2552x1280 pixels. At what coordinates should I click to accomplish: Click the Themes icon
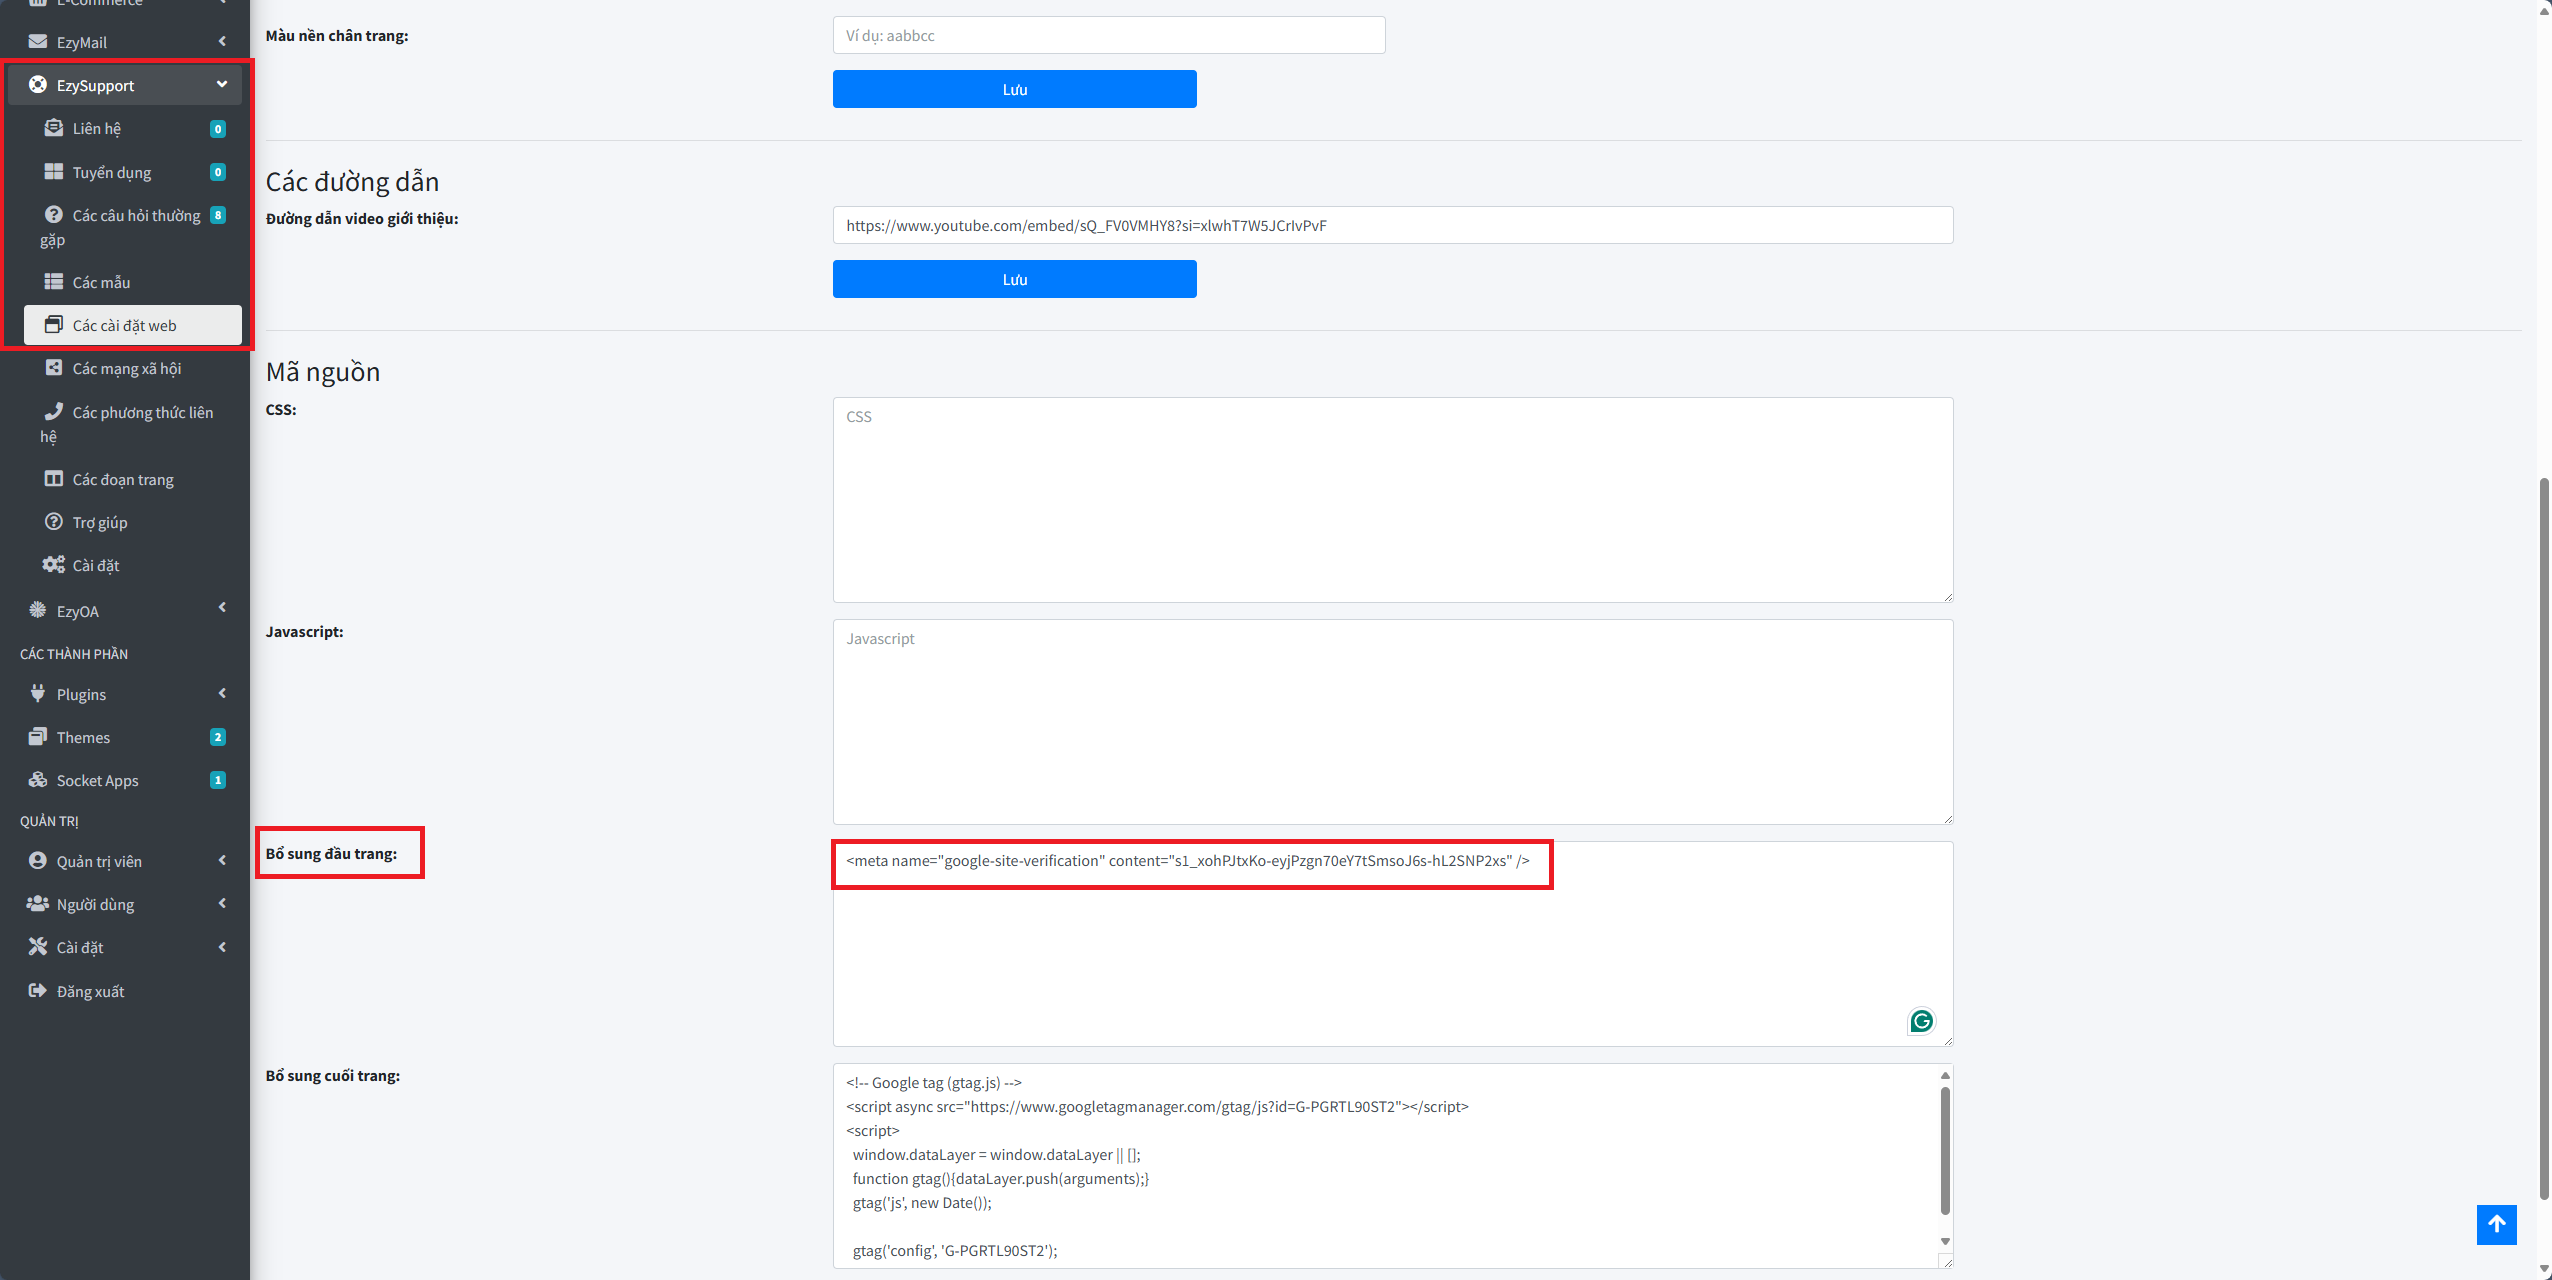point(38,737)
